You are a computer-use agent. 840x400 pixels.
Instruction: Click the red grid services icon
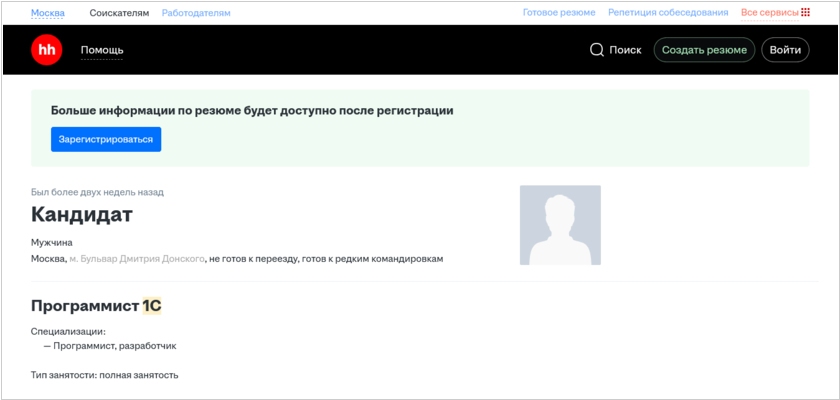[x=805, y=13]
